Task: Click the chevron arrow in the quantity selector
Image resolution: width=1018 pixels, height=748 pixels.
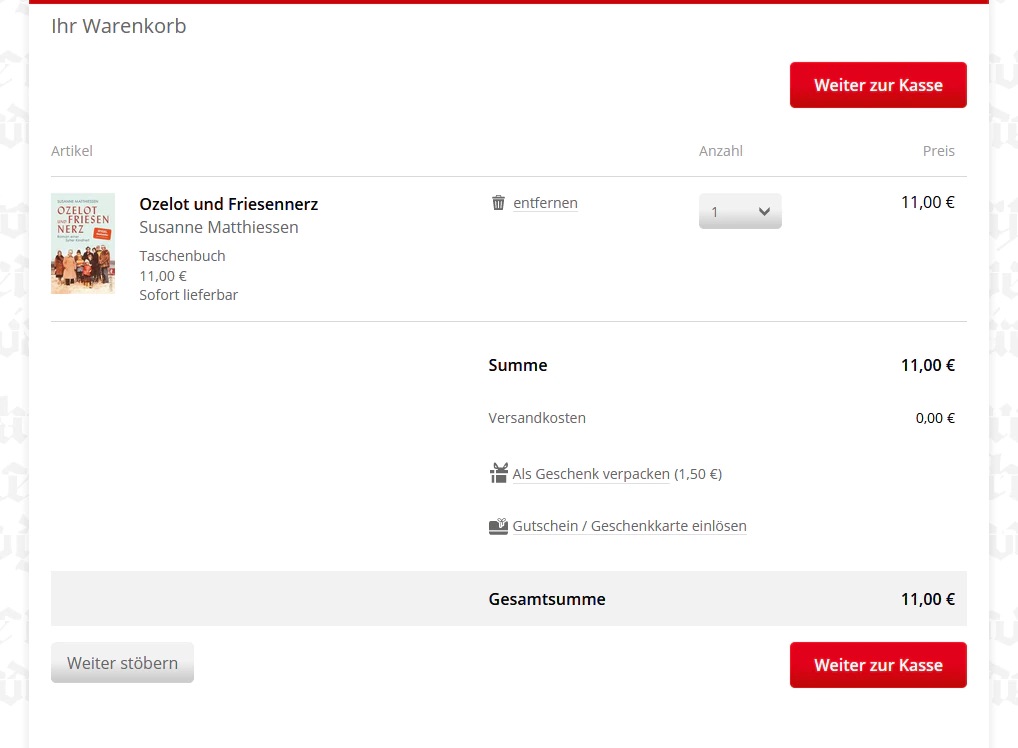Action: pos(764,211)
